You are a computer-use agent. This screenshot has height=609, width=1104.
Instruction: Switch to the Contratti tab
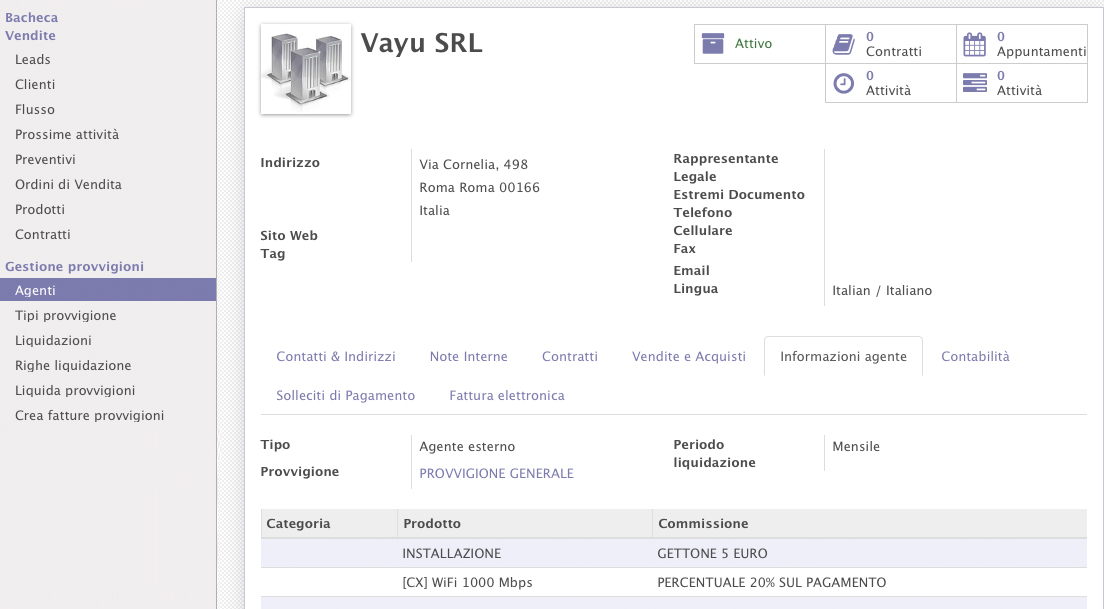pyautogui.click(x=570, y=356)
